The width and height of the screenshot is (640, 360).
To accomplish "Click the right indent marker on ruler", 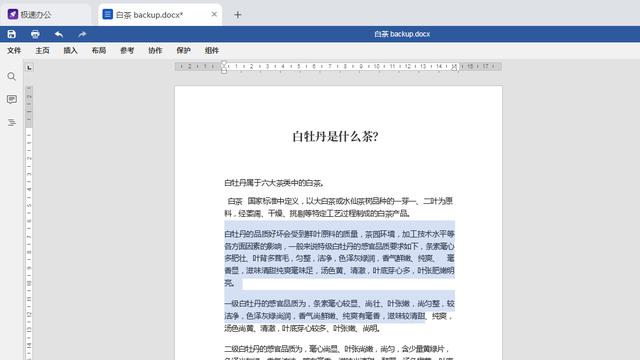I will pyautogui.click(x=454, y=68).
